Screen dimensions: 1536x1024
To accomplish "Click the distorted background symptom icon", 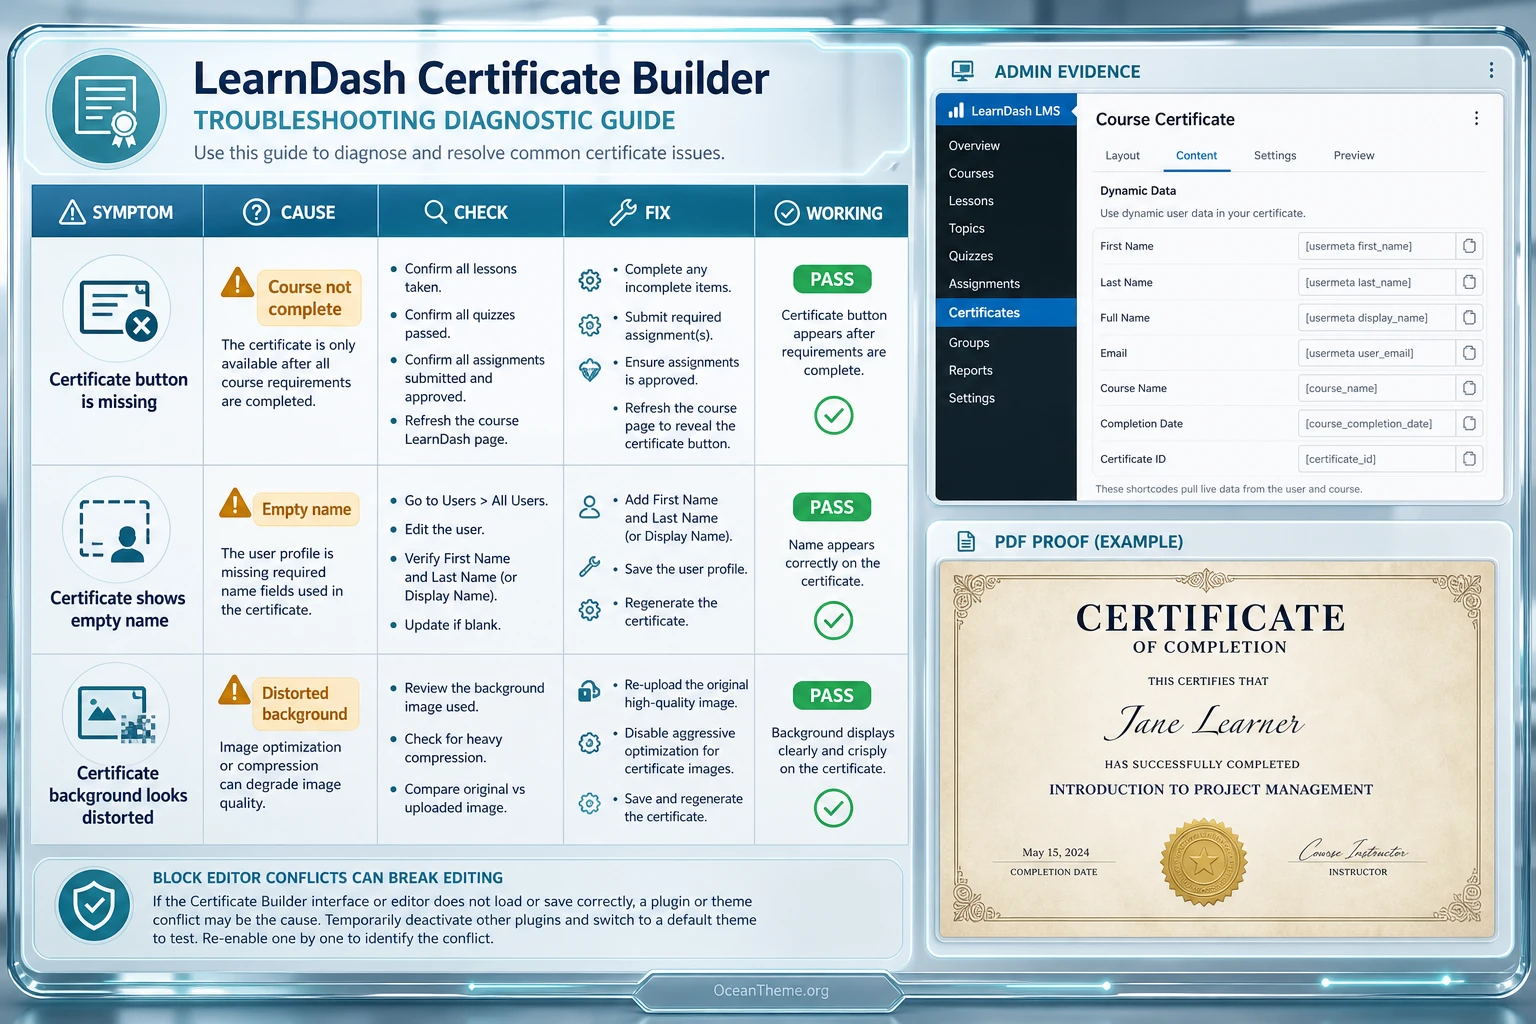I will [116, 715].
